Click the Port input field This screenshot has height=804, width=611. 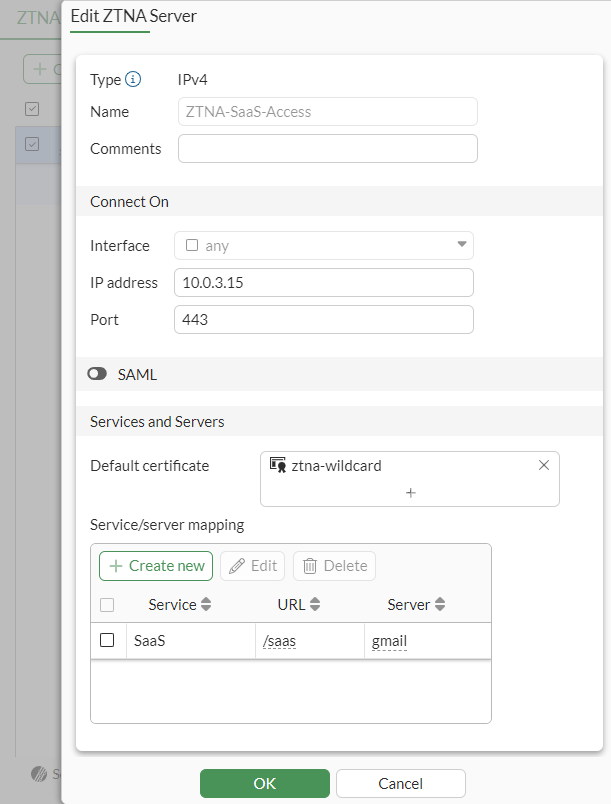click(x=324, y=320)
